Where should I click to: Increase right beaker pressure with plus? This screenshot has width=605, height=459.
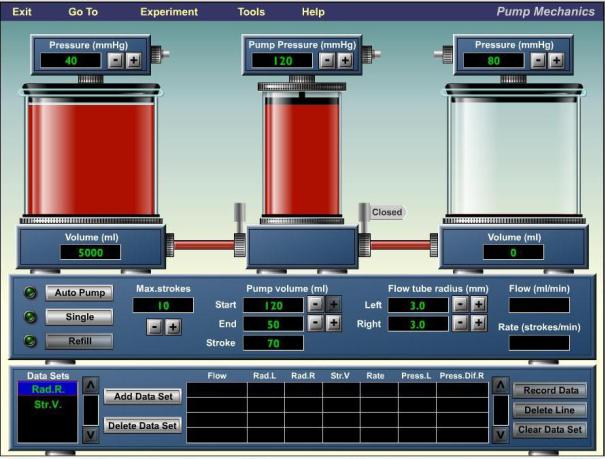click(x=556, y=60)
